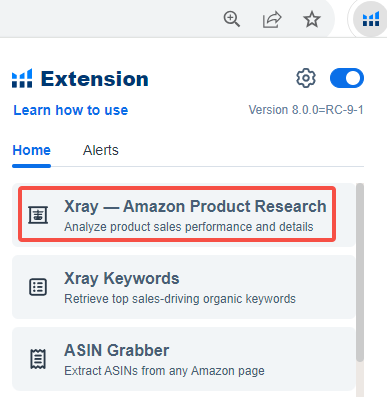Click the tools list vertical scrollbar
The width and height of the screenshot is (387, 397).
click(360, 272)
